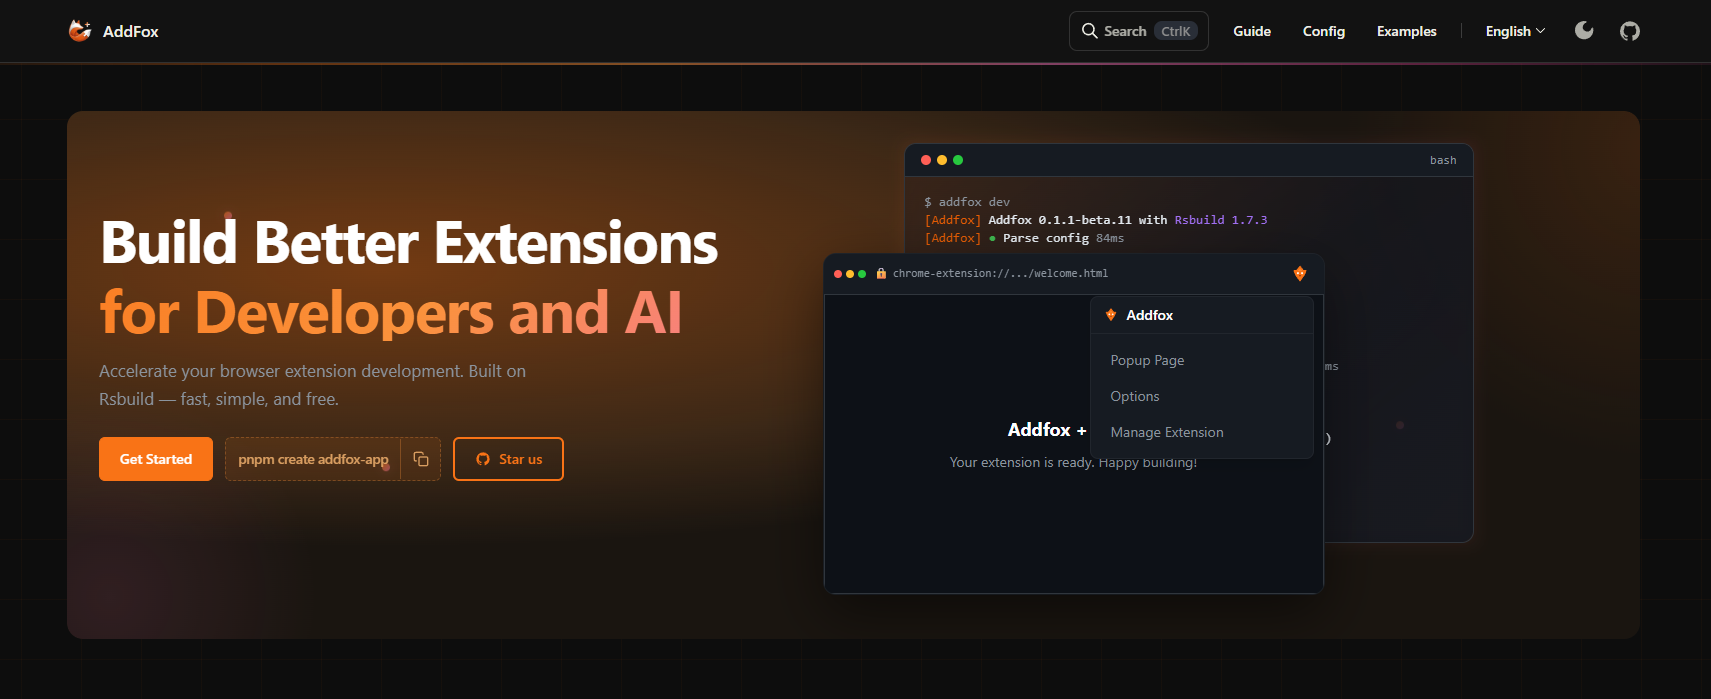The image size is (1711, 699).
Task: Copy the command with the copy icon
Action: coord(421,459)
